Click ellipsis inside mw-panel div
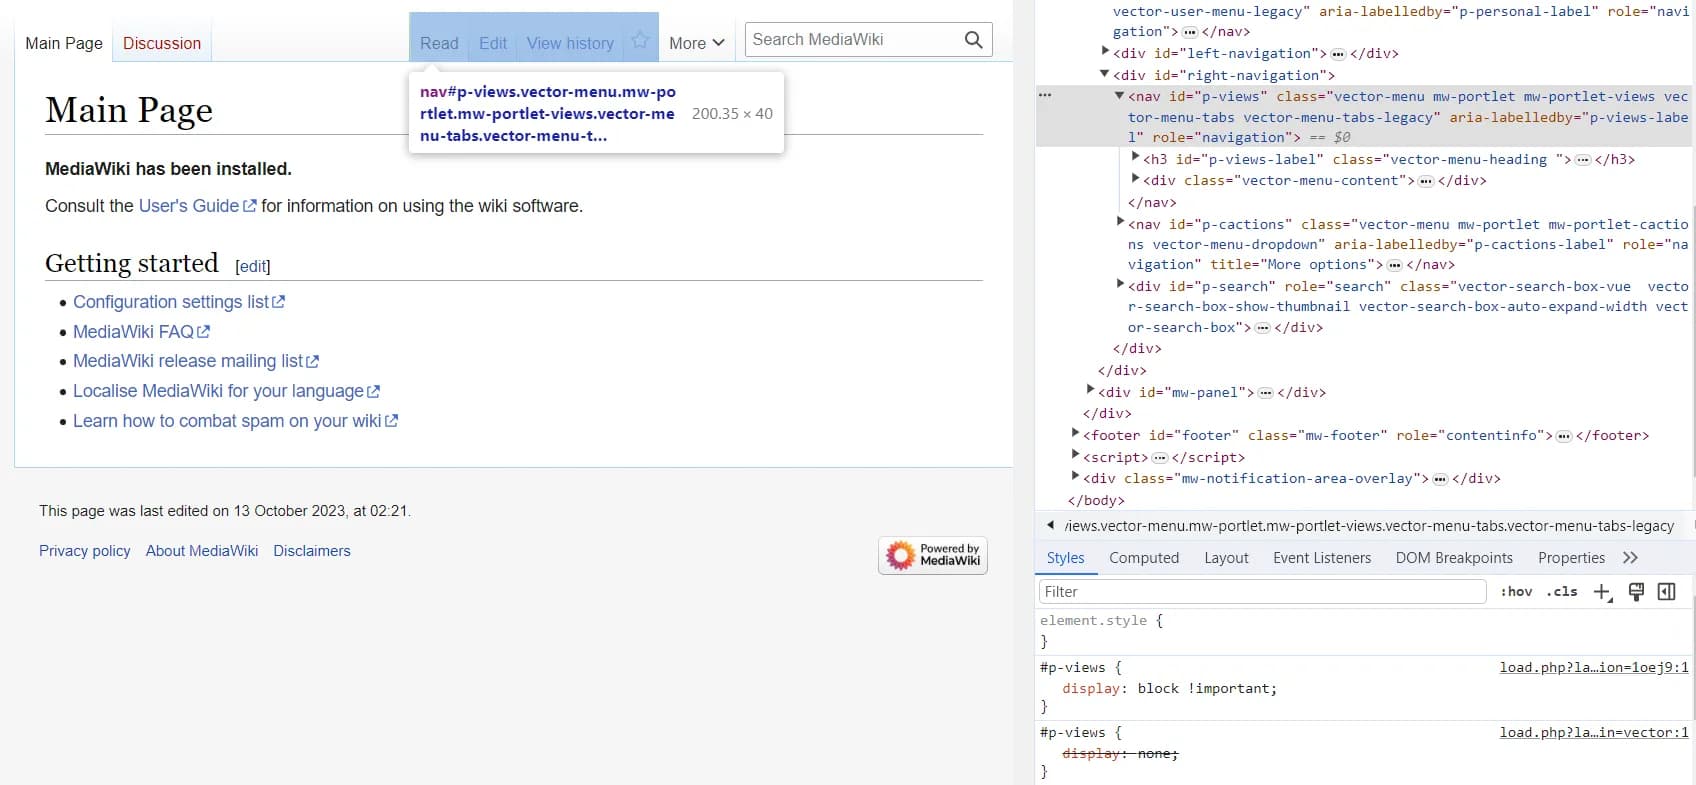Screen dimensions: 1696x785 coord(1266,393)
